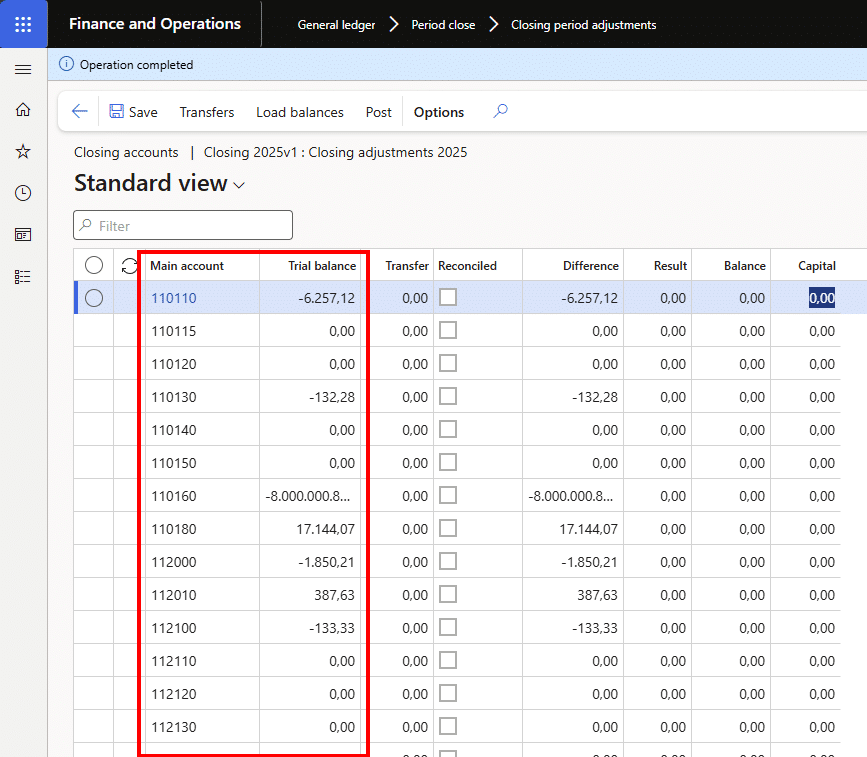
Task: Click Post in action pane
Action: tap(378, 112)
